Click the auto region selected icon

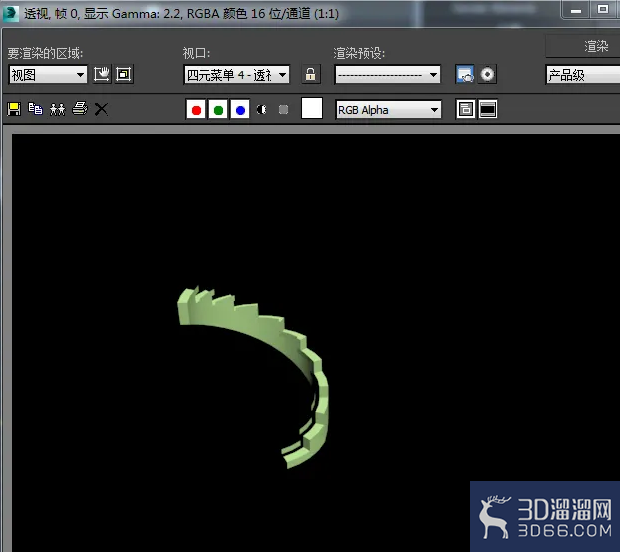[124, 74]
